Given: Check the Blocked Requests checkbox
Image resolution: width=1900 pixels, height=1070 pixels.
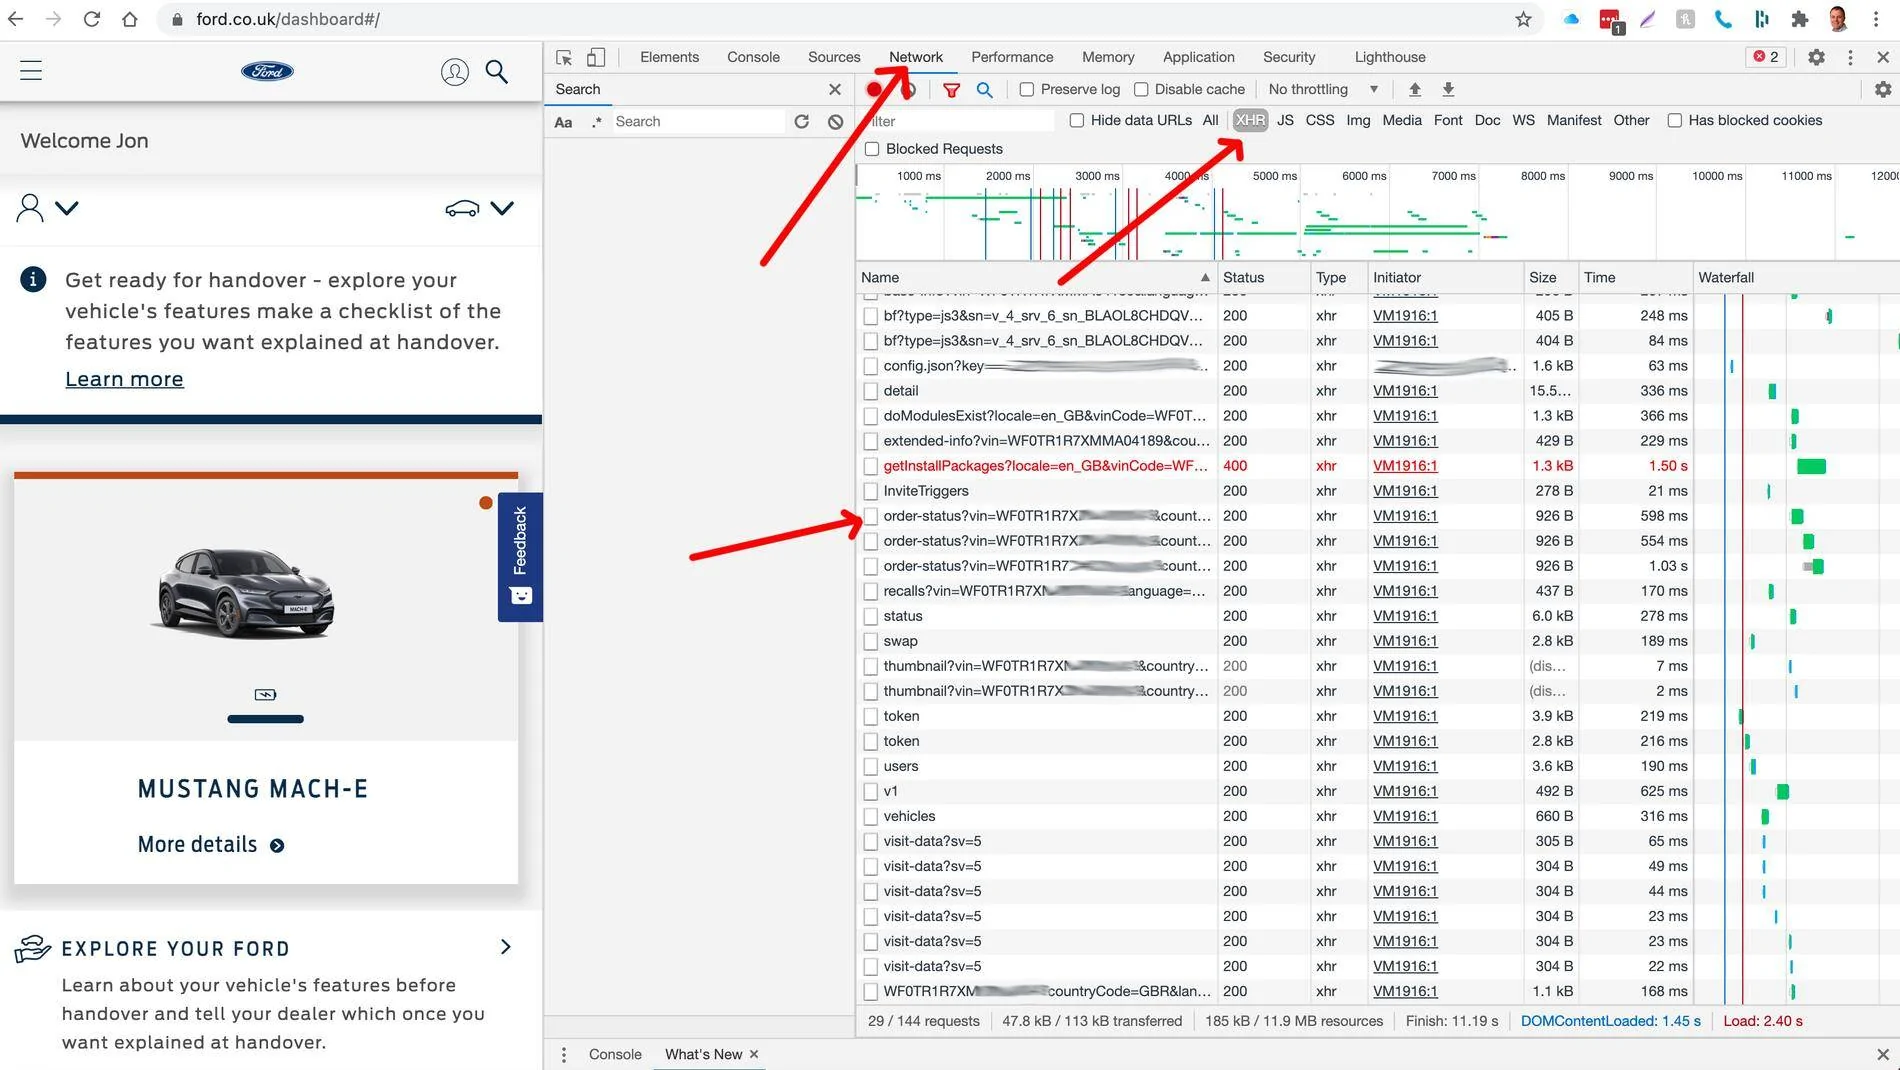Looking at the screenshot, I should 872,149.
